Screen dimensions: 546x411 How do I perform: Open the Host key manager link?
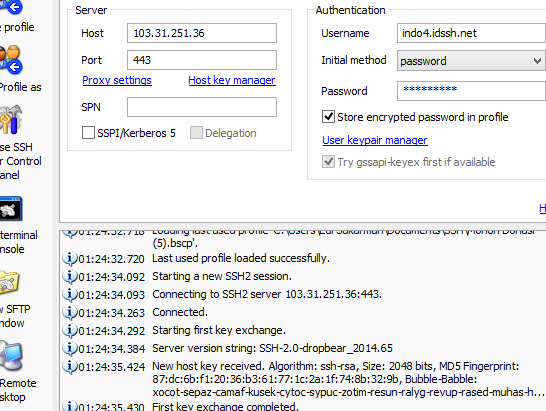click(x=232, y=80)
